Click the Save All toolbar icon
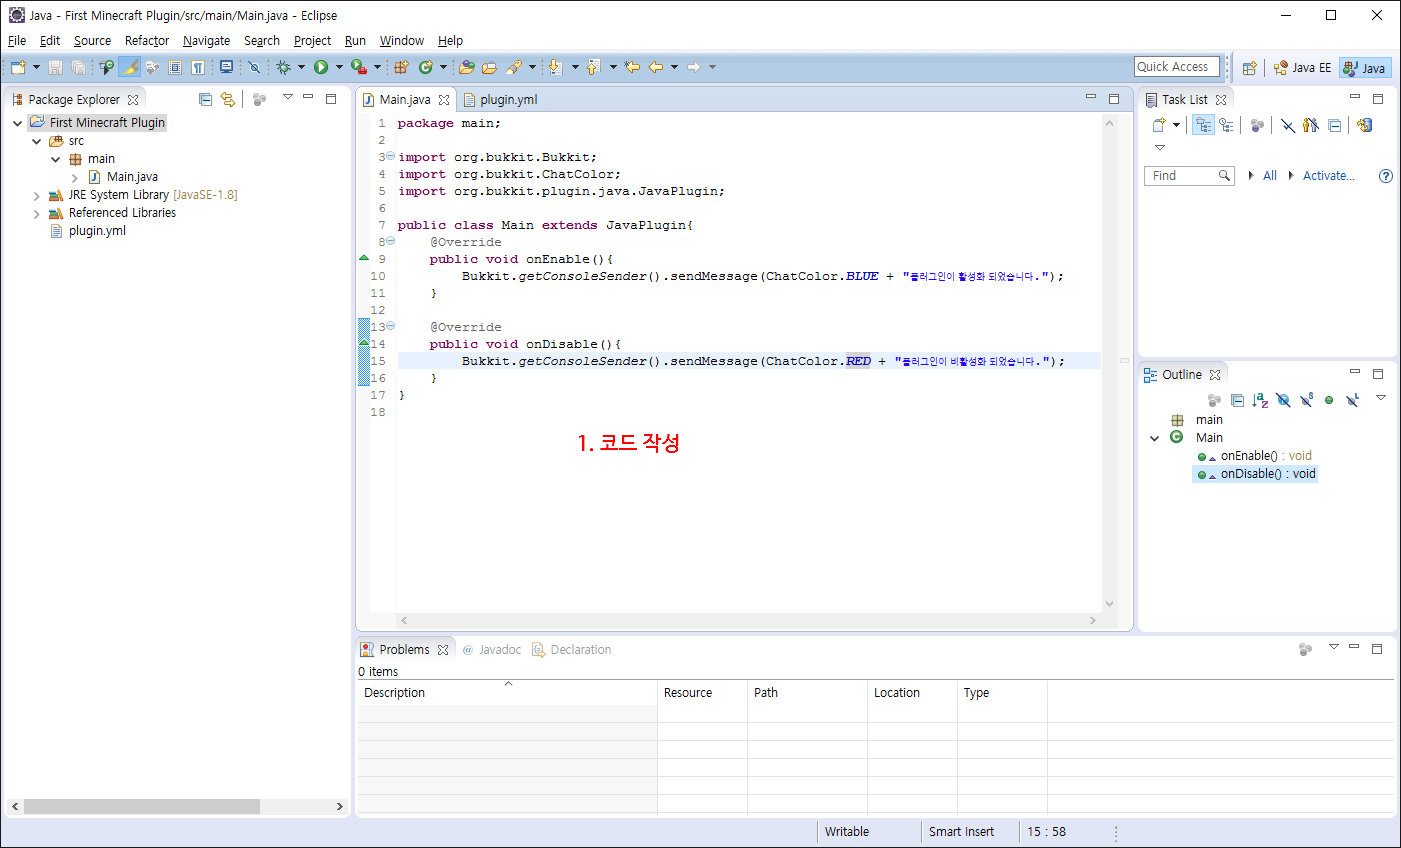This screenshot has width=1401, height=848. pos(78,67)
